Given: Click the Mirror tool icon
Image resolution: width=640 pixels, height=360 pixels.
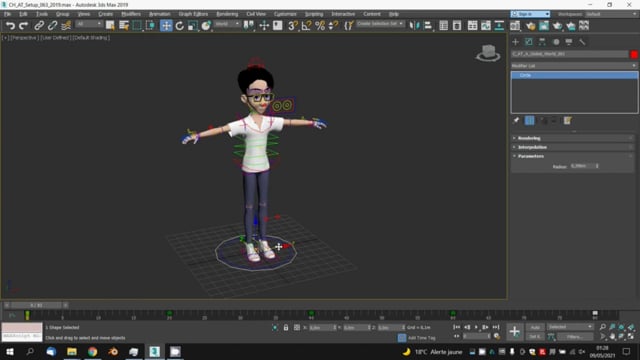Looking at the screenshot, I should pyautogui.click(x=414, y=26).
